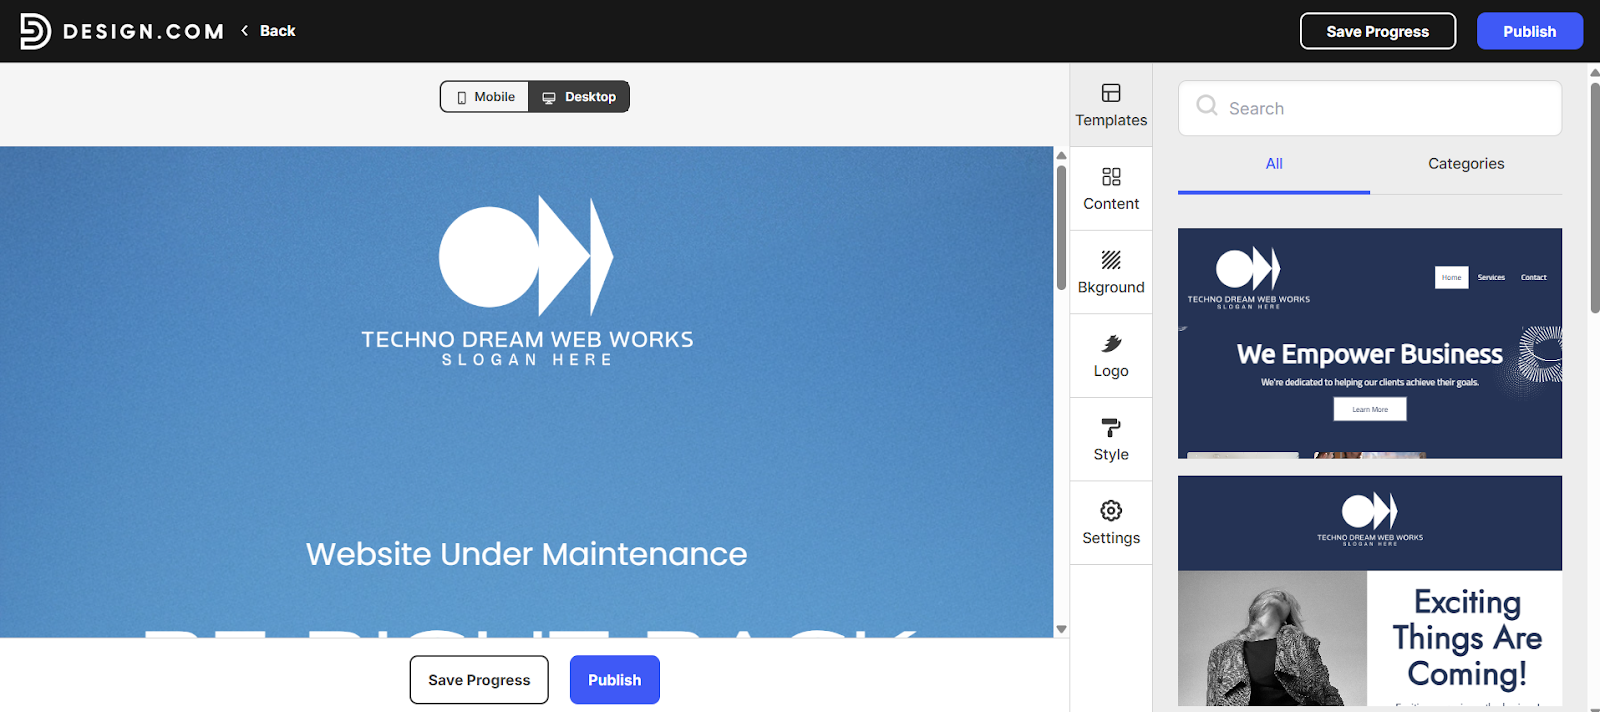Go back using the Back chevron

point(245,31)
